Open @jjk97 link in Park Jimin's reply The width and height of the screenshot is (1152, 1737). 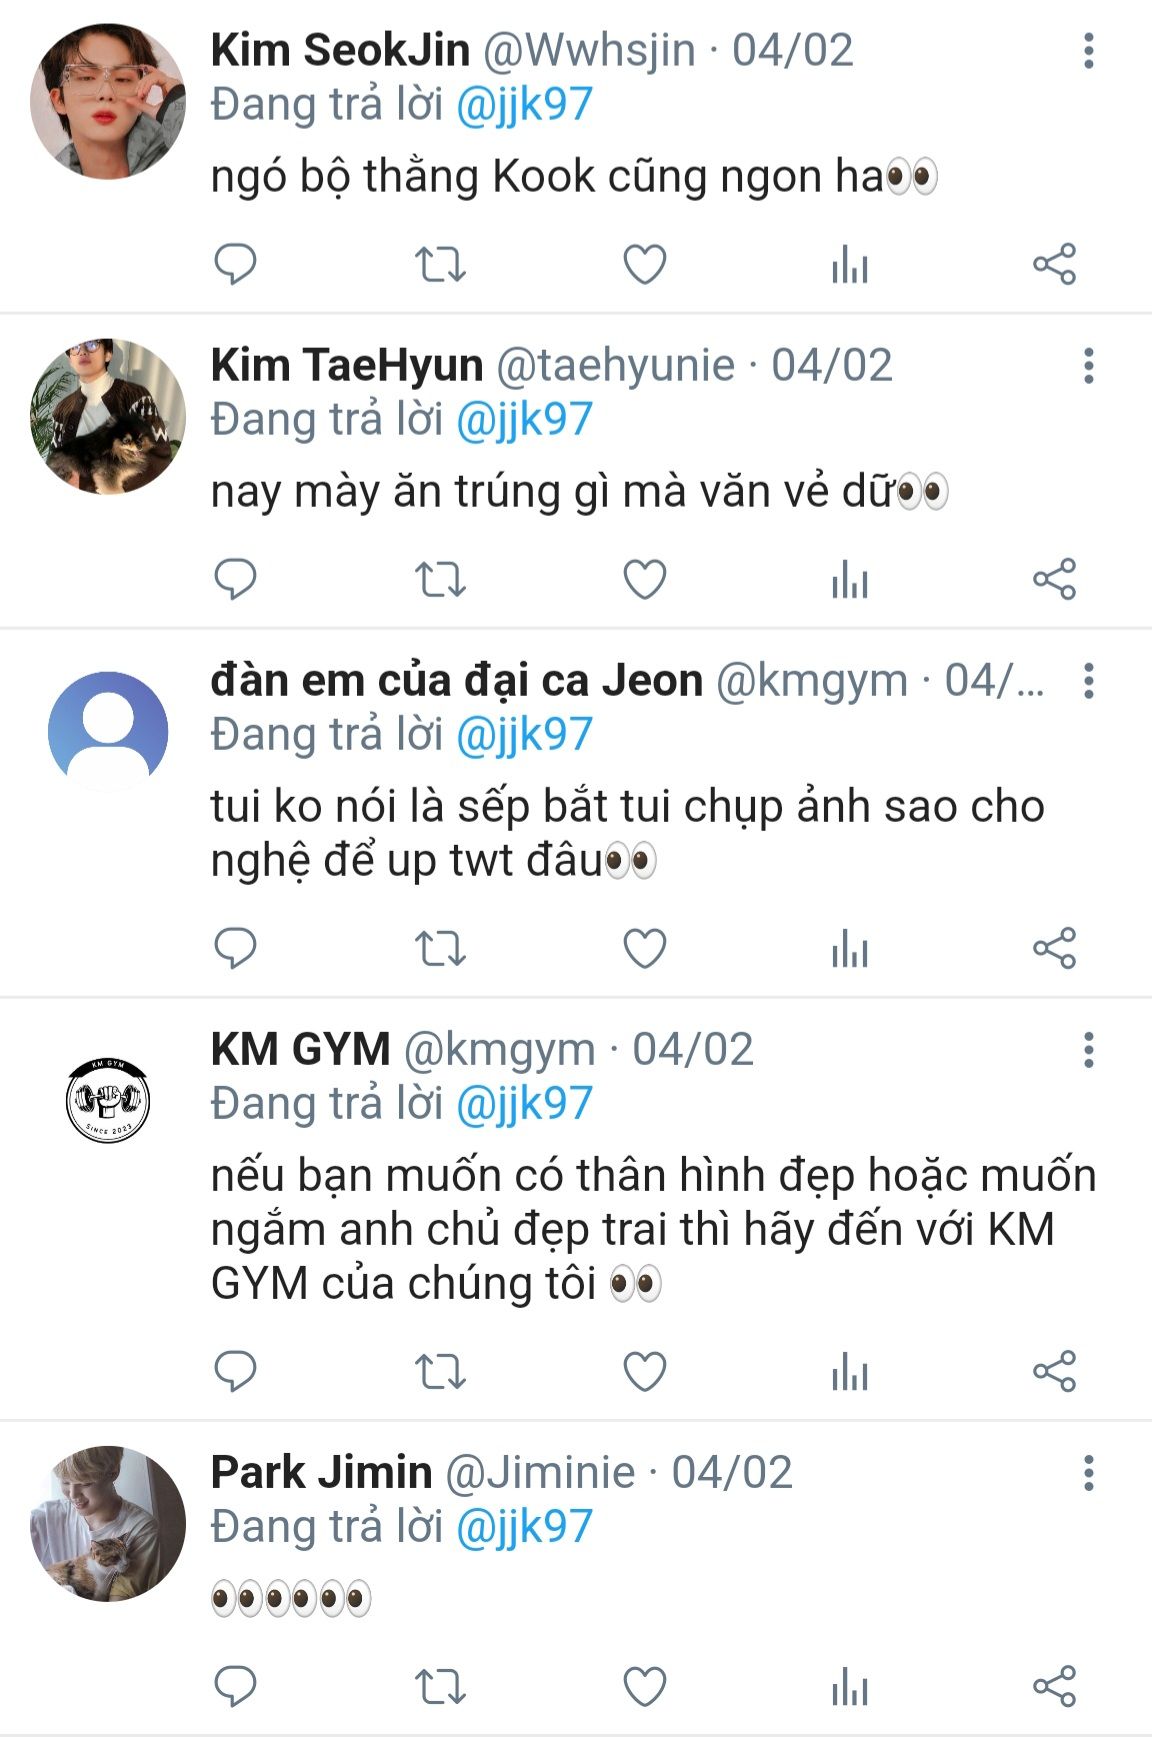pyautogui.click(x=525, y=1528)
